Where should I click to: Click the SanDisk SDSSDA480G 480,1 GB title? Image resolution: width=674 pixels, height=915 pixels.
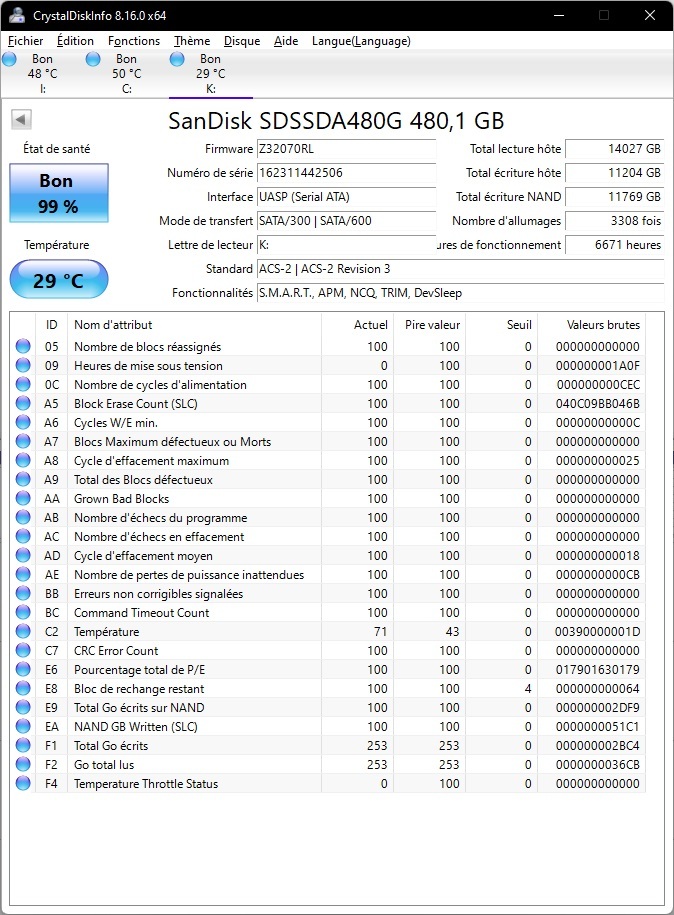pyautogui.click(x=336, y=121)
